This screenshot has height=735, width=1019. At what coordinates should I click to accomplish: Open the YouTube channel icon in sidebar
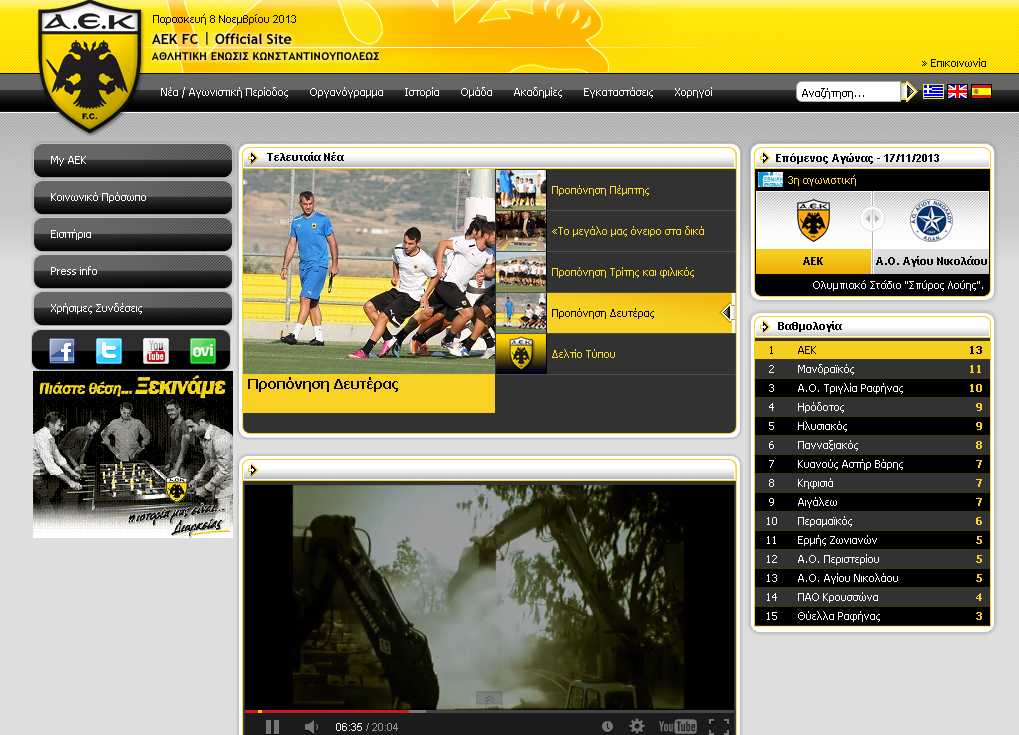[156, 351]
